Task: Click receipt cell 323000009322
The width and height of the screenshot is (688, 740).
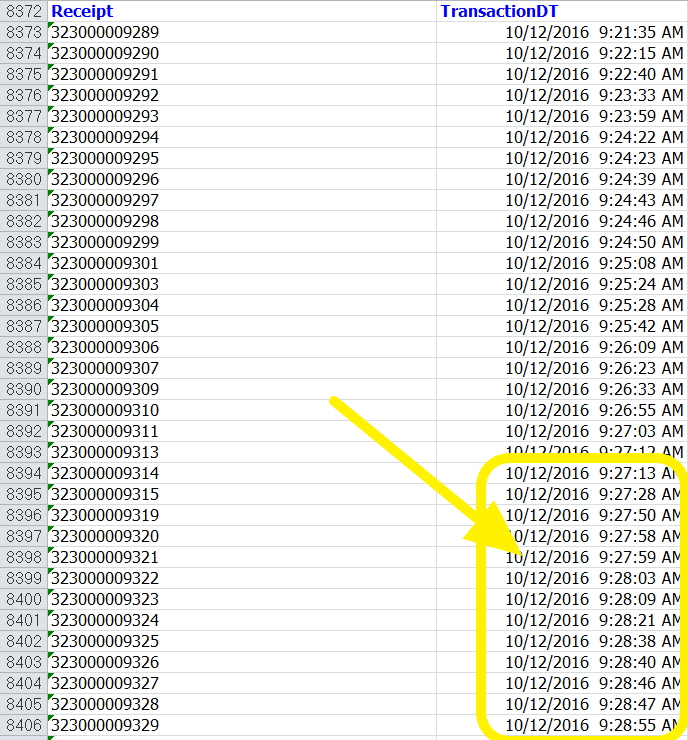Action: [242, 578]
